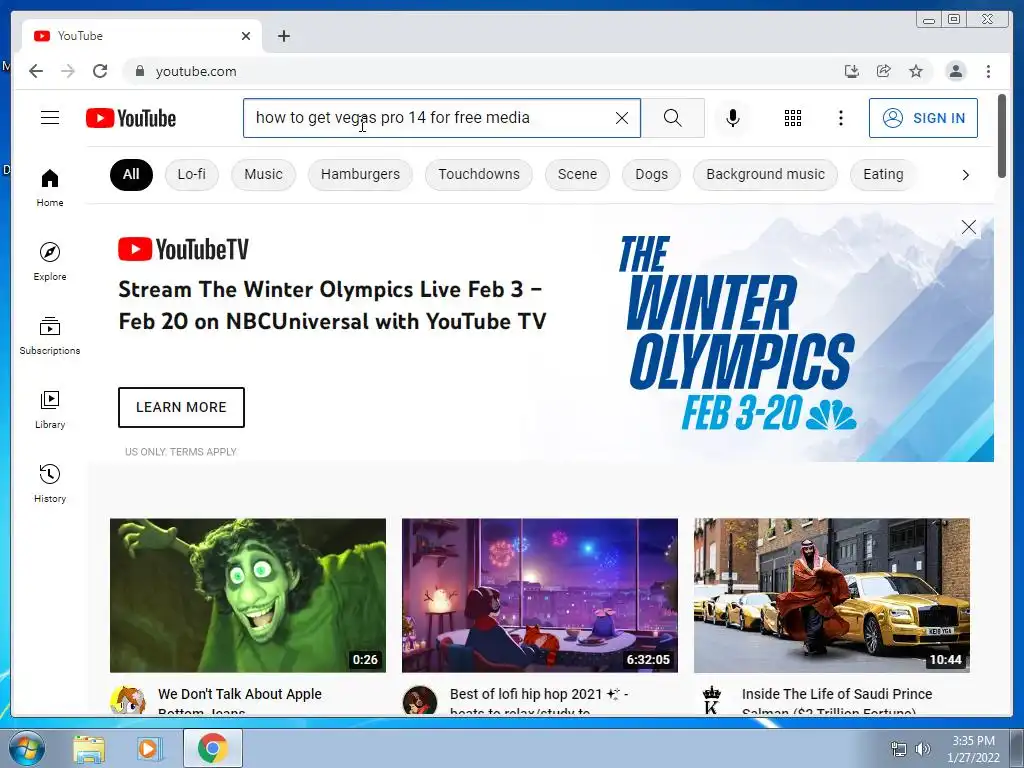The width and height of the screenshot is (1024, 768).
Task: Click the YouTube logo
Action: [x=131, y=118]
